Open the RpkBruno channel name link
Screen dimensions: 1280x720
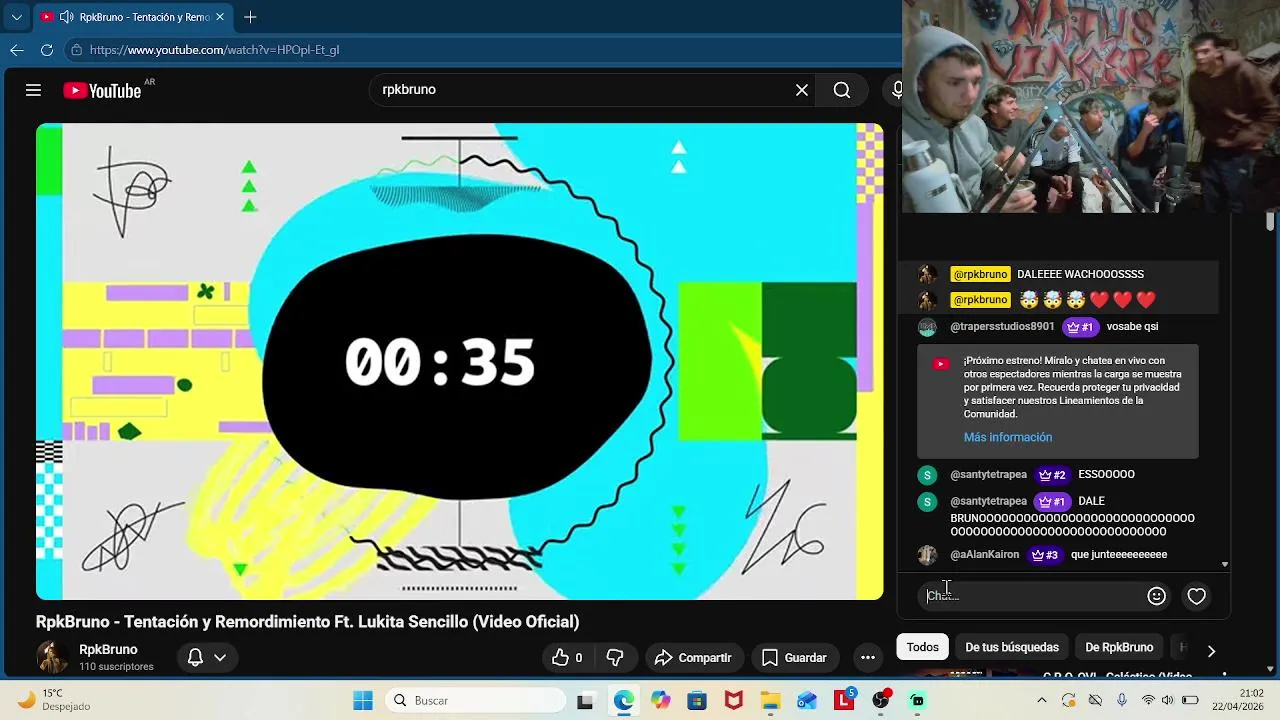(x=108, y=649)
